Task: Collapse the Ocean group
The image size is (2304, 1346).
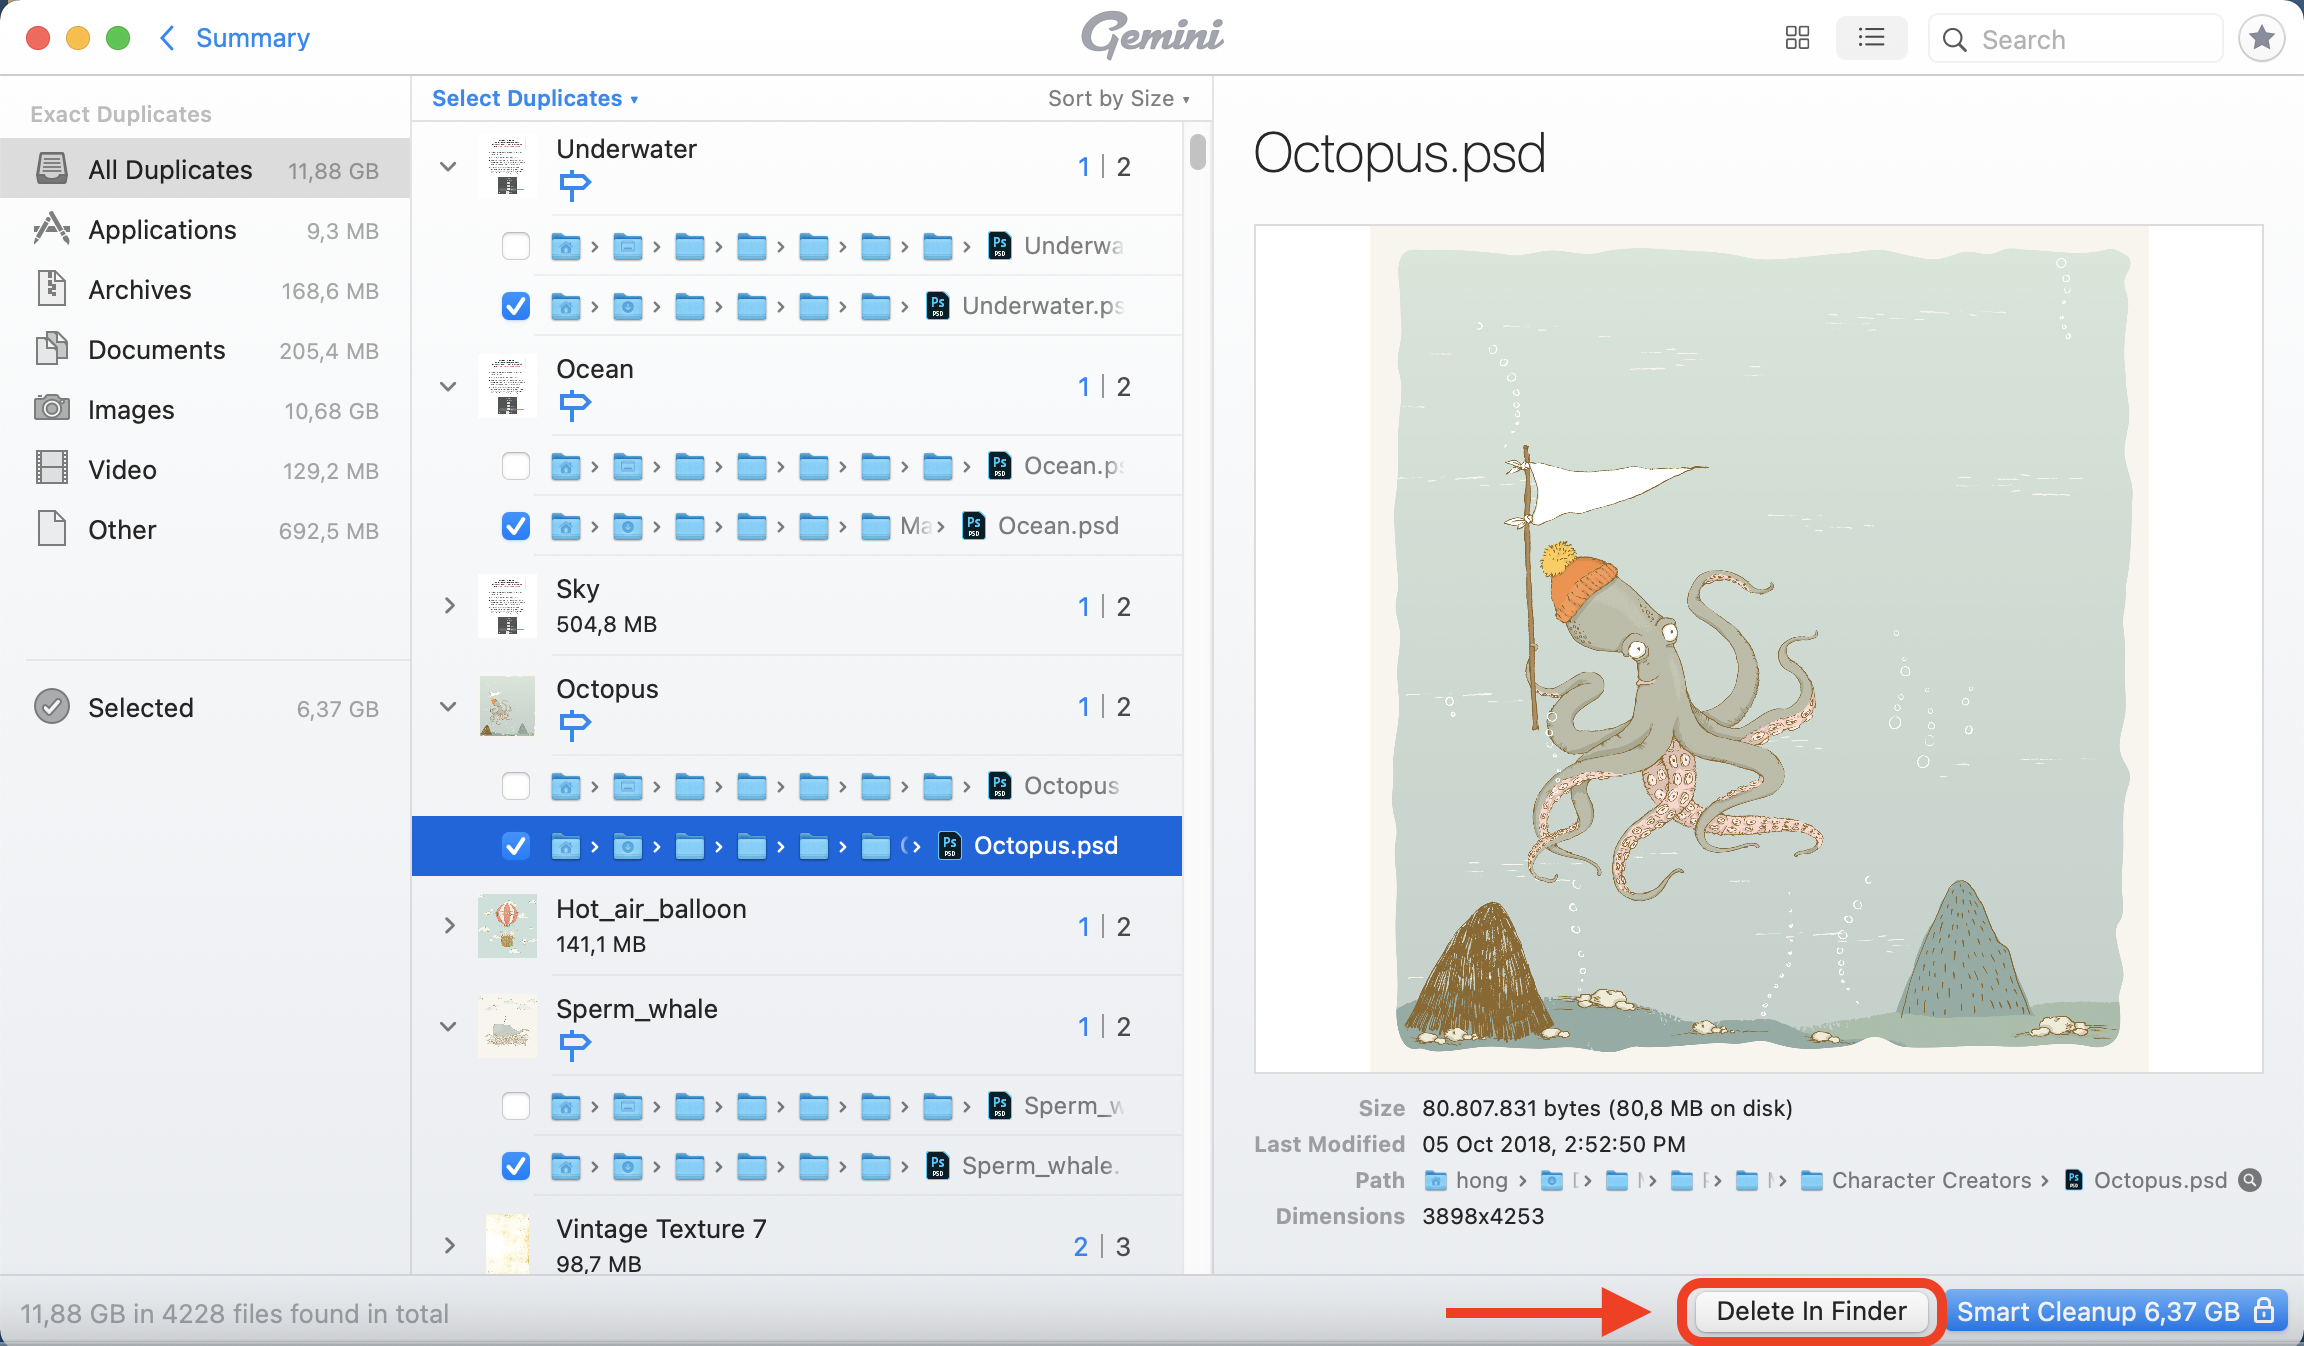Action: [448, 386]
